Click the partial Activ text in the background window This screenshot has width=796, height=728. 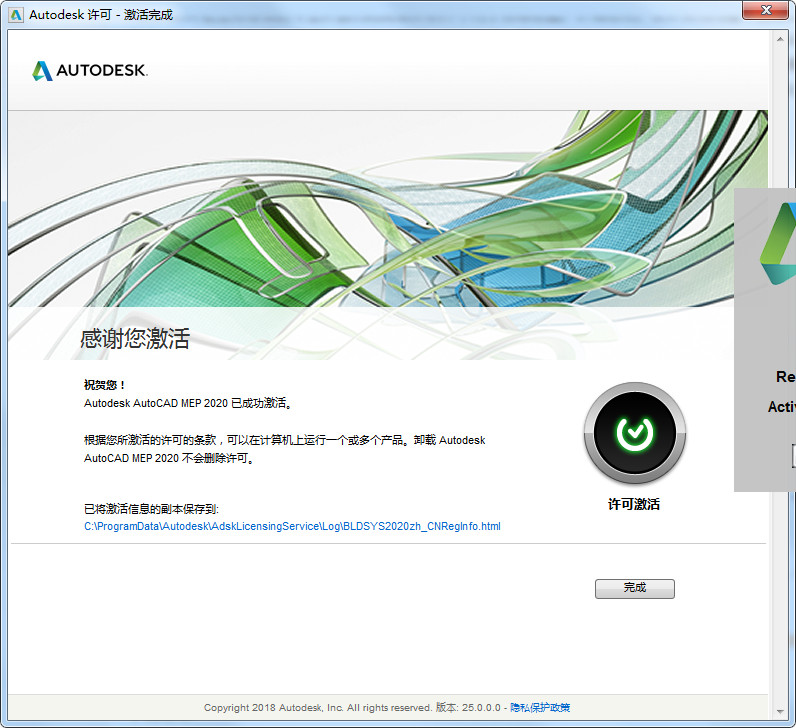pos(782,407)
